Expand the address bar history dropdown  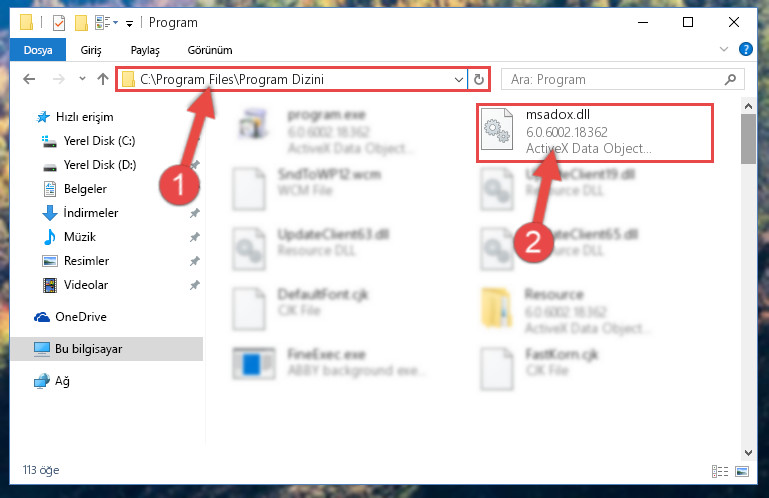459,79
